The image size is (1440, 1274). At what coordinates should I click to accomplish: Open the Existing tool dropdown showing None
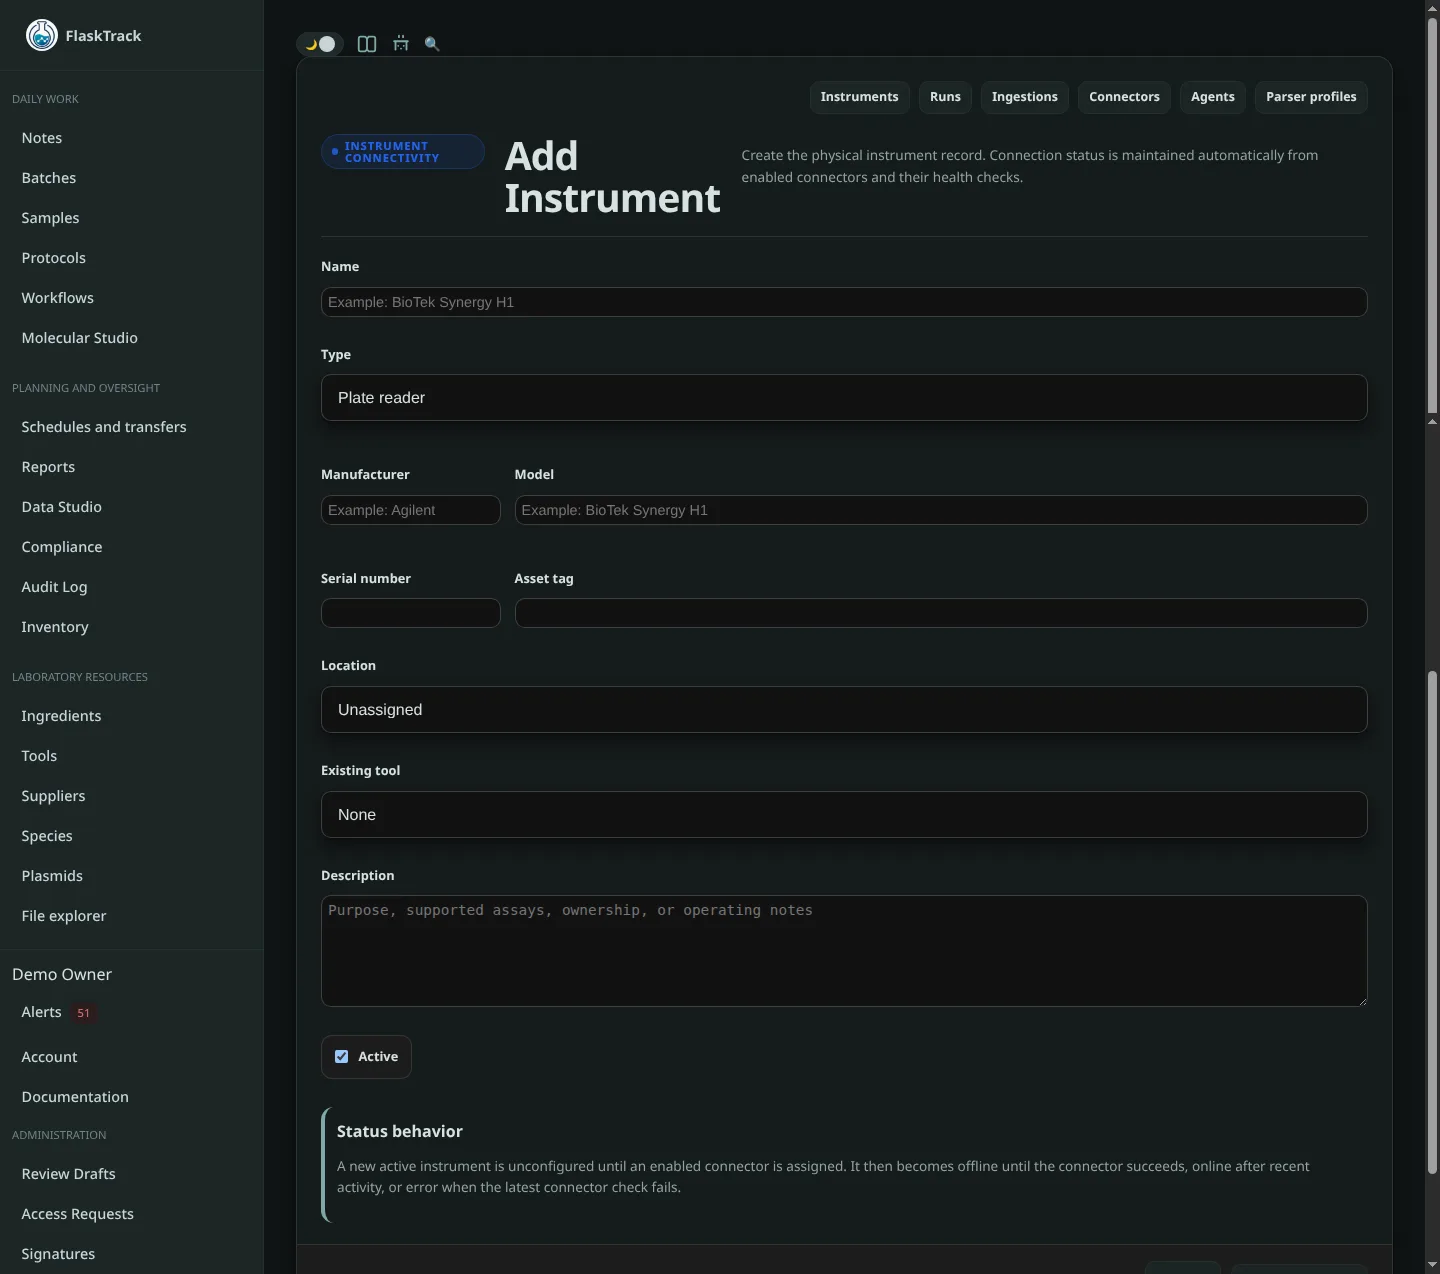844,815
